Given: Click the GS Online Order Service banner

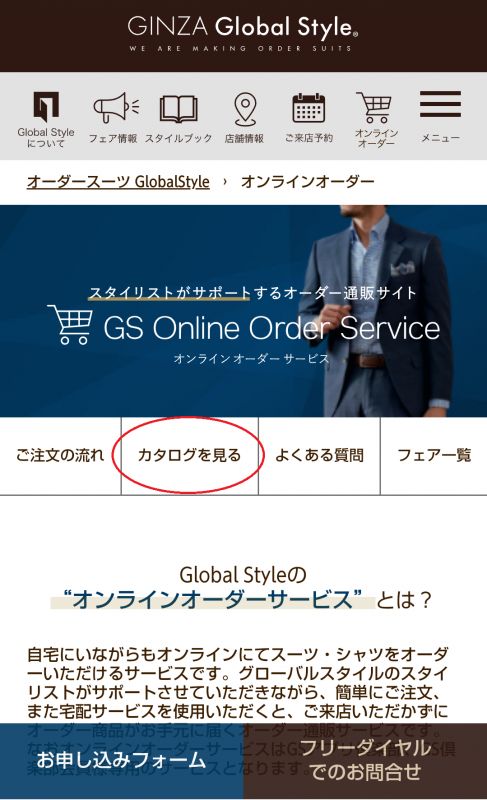Looking at the screenshot, I should pos(243,311).
